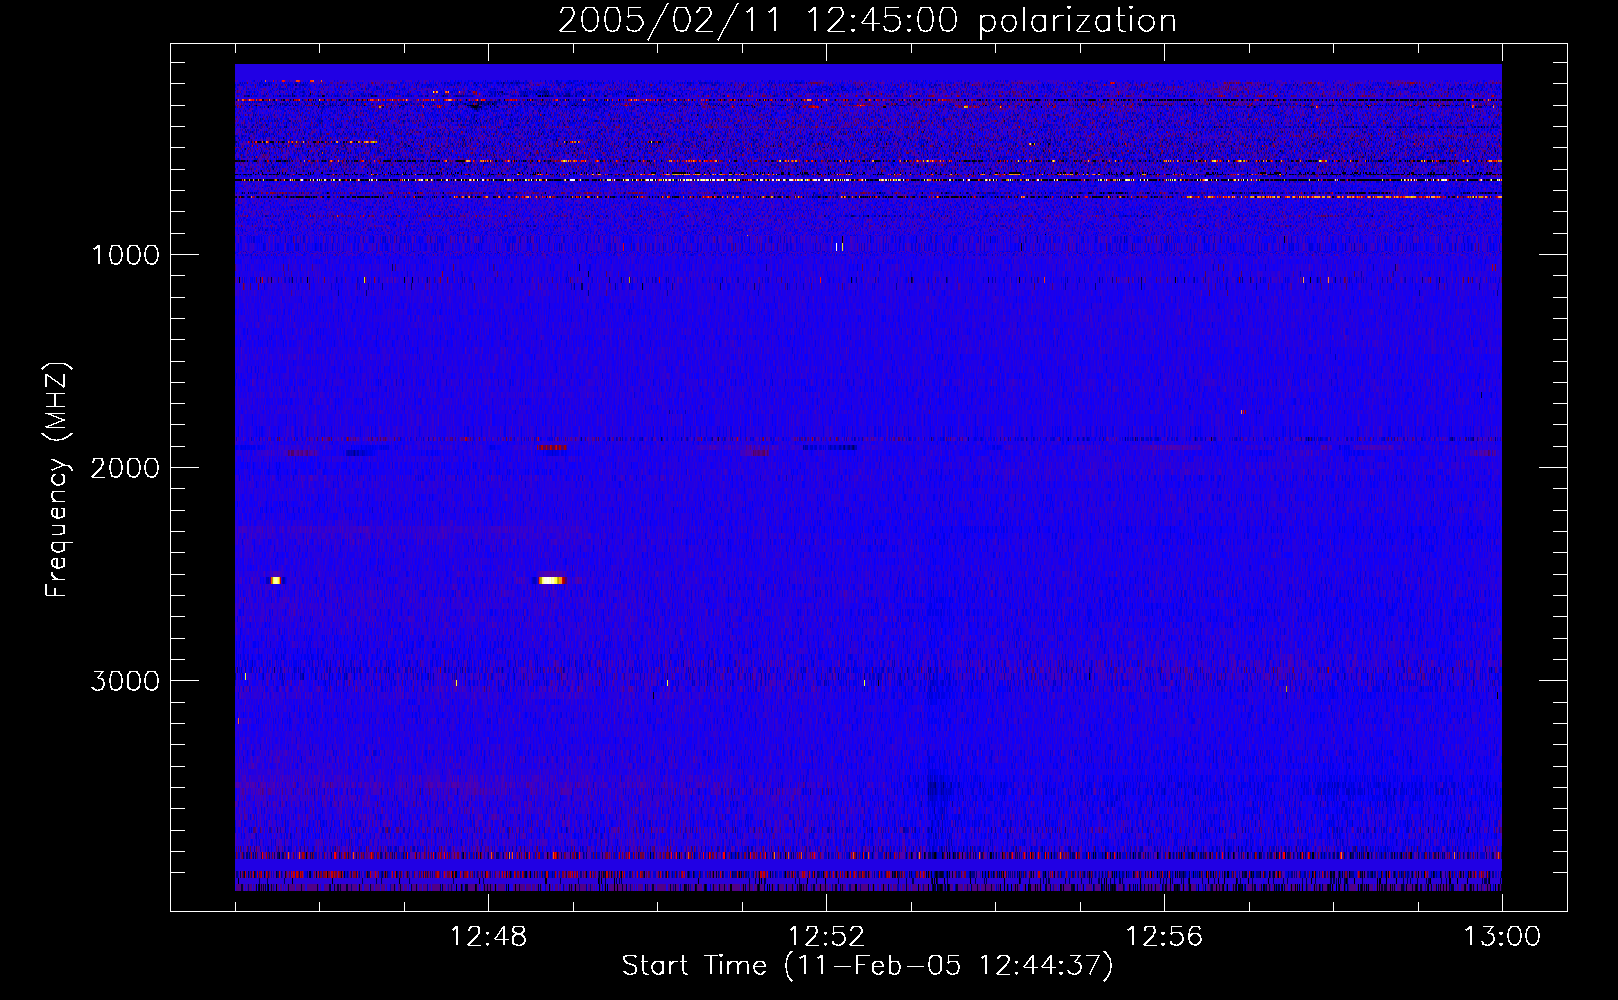This screenshot has height=1000, width=1618.
Task: Click the longer bright burst near 2500 MHz
Action: (552, 580)
